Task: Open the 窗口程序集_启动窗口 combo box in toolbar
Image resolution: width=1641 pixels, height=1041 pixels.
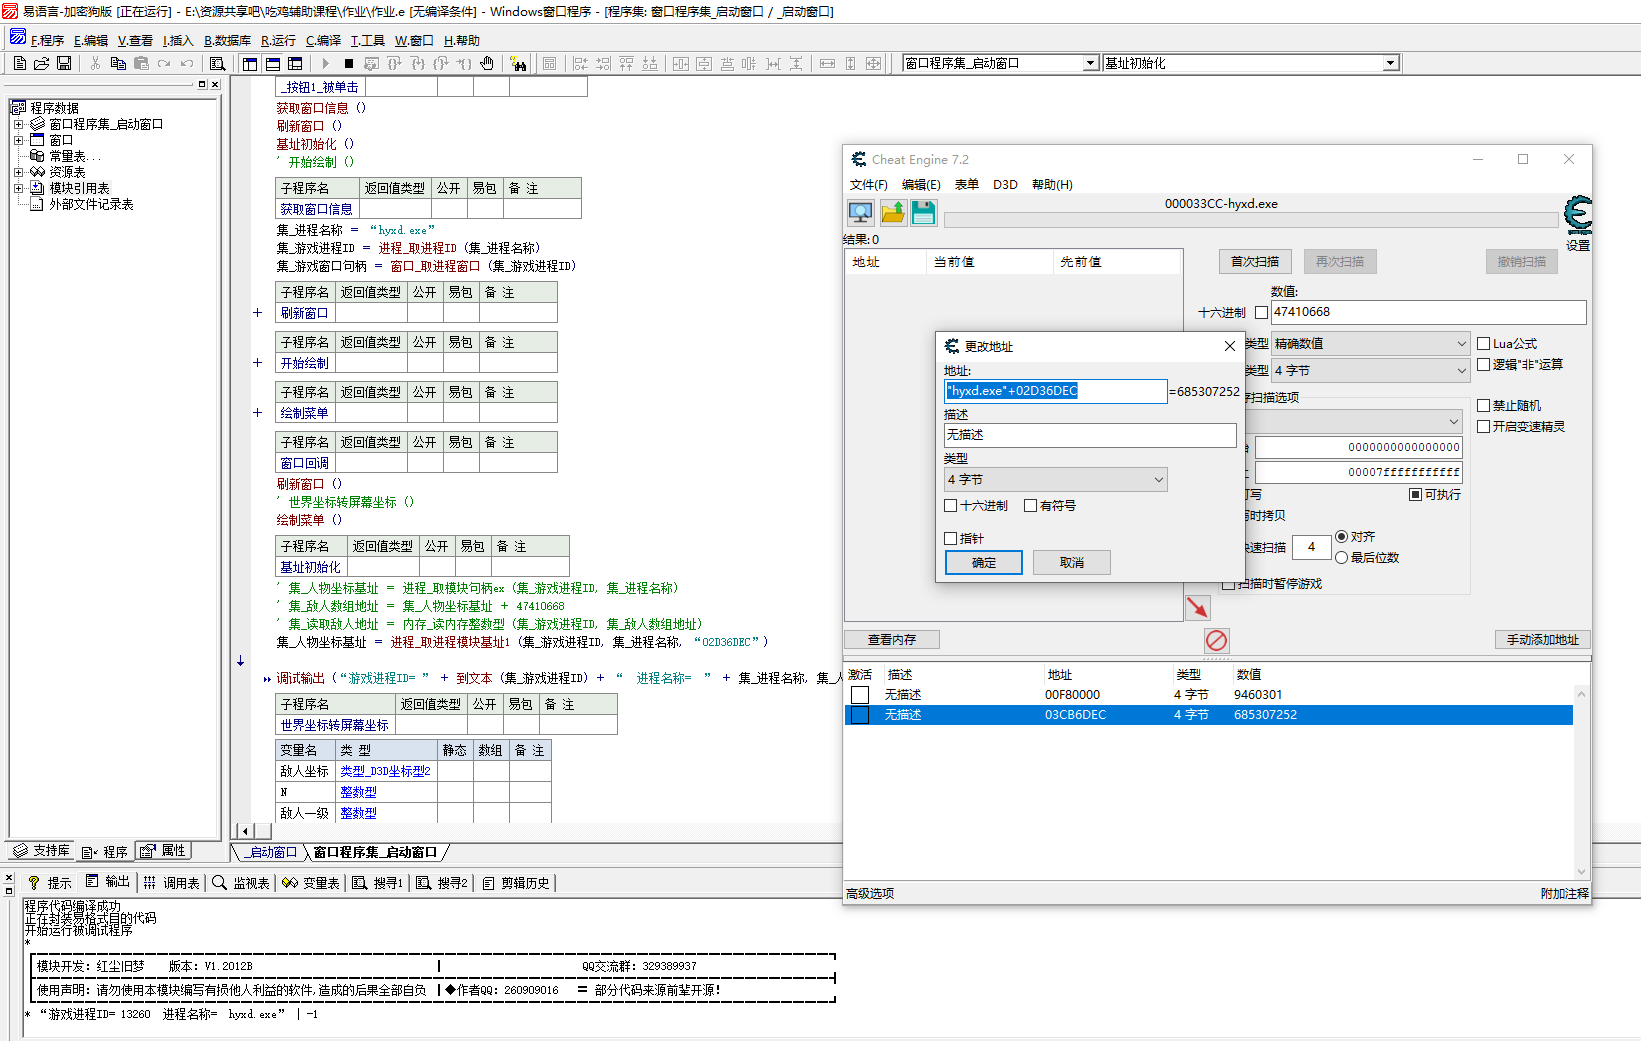Action: (x=1000, y=63)
